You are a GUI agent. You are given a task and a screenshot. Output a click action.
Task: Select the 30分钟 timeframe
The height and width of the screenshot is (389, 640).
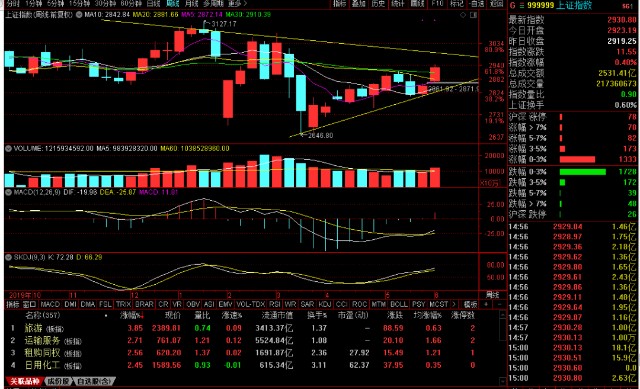point(105,3)
